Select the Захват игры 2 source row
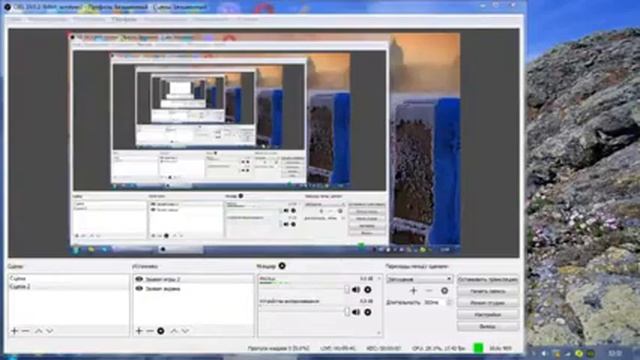This screenshot has width=640, height=360. (x=193, y=279)
